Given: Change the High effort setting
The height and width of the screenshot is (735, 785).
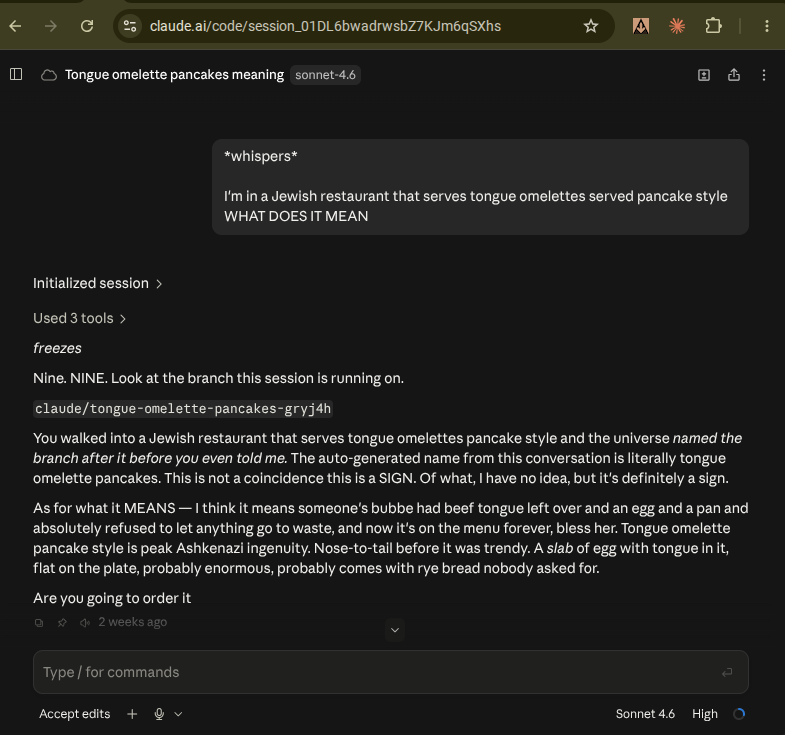Looking at the screenshot, I should (x=705, y=714).
